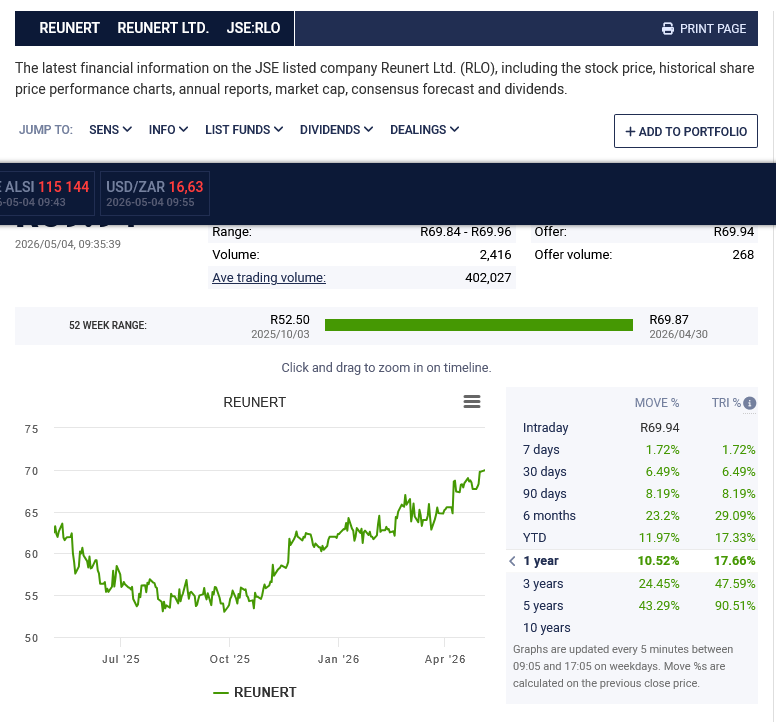This screenshot has height=722, width=776.
Task: Click the left chevron beside 1 year
Action: 512,561
